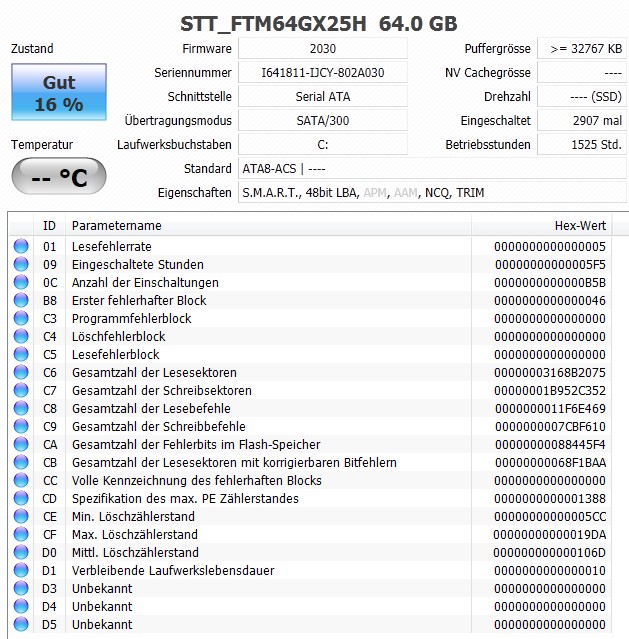The image size is (629, 639).
Task: Click the Eingeschaltet value 2907 mal
Action: pyautogui.click(x=582, y=121)
